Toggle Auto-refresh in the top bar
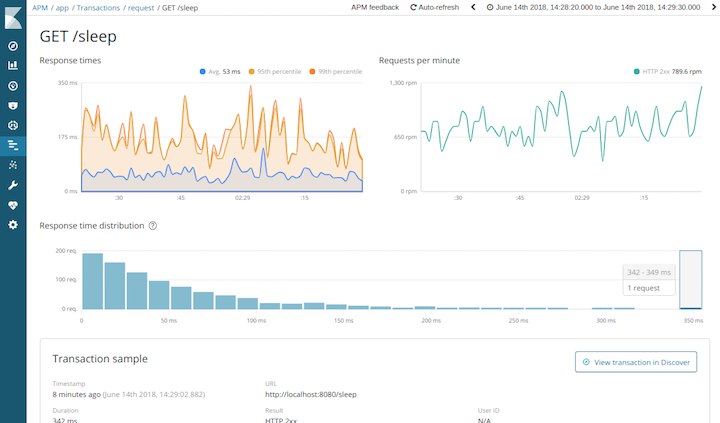 coord(434,7)
